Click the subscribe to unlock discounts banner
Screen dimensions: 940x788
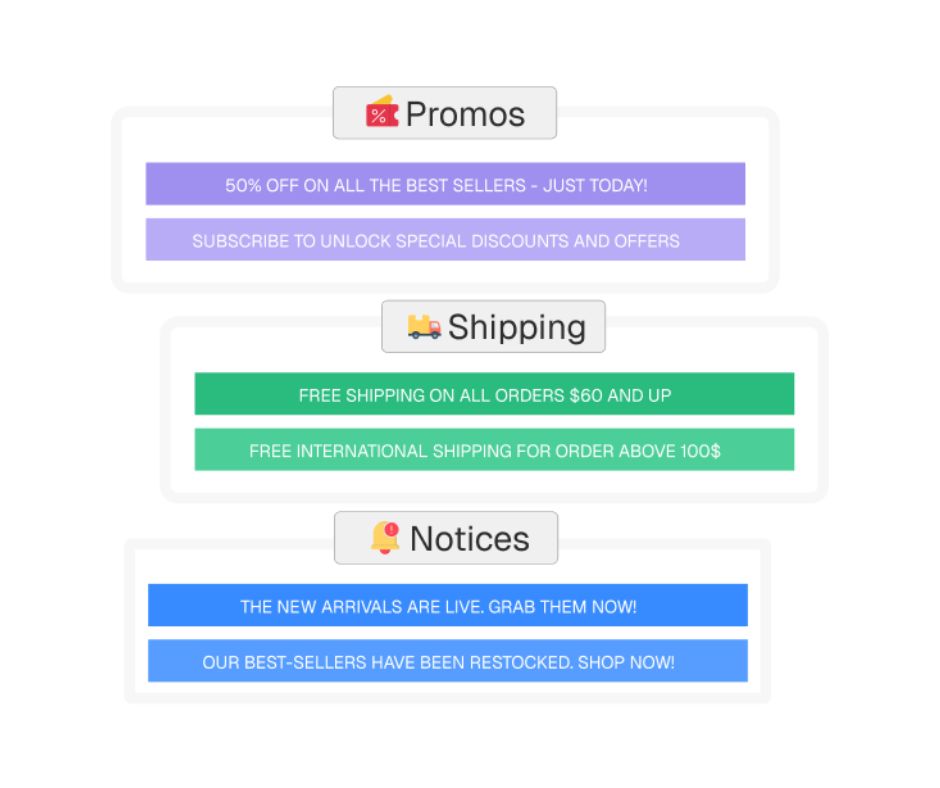(x=445, y=240)
